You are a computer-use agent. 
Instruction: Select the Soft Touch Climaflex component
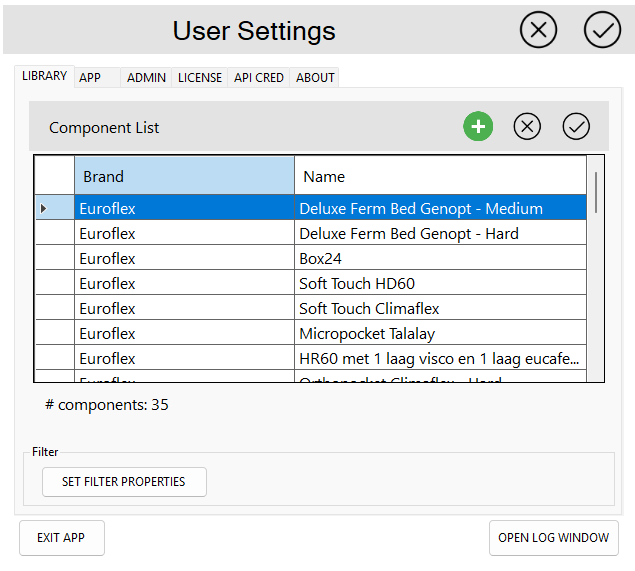pyautogui.click(x=440, y=308)
